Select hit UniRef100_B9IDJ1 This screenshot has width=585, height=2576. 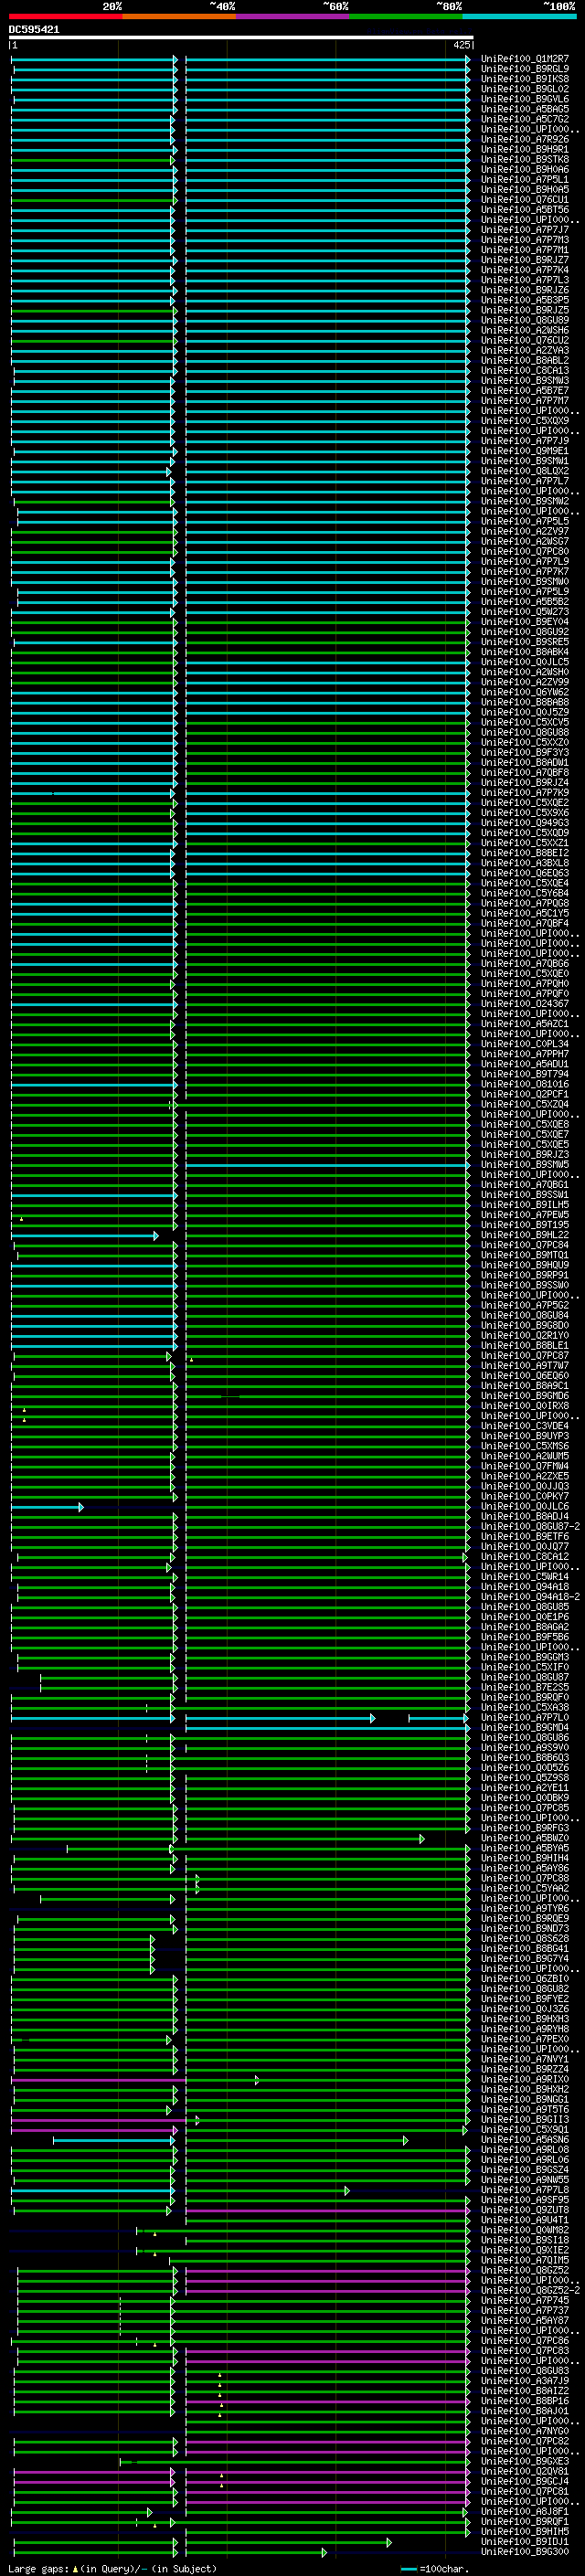525,2541
